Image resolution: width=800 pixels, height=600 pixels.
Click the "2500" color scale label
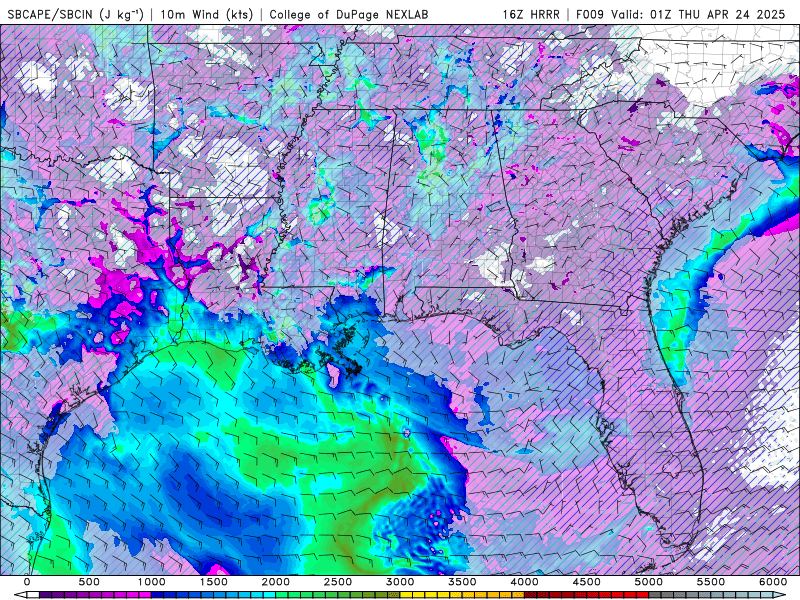[x=338, y=582]
